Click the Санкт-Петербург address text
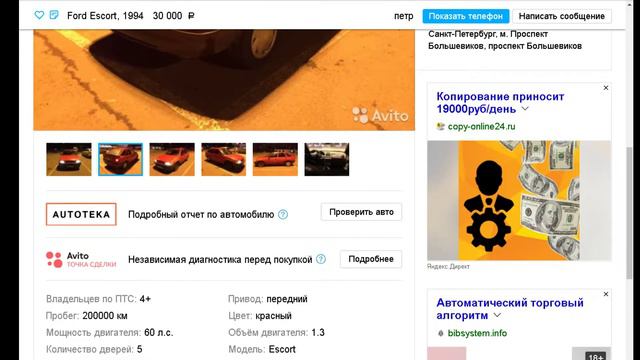Viewport: 640px width, 360px height. tap(505, 40)
